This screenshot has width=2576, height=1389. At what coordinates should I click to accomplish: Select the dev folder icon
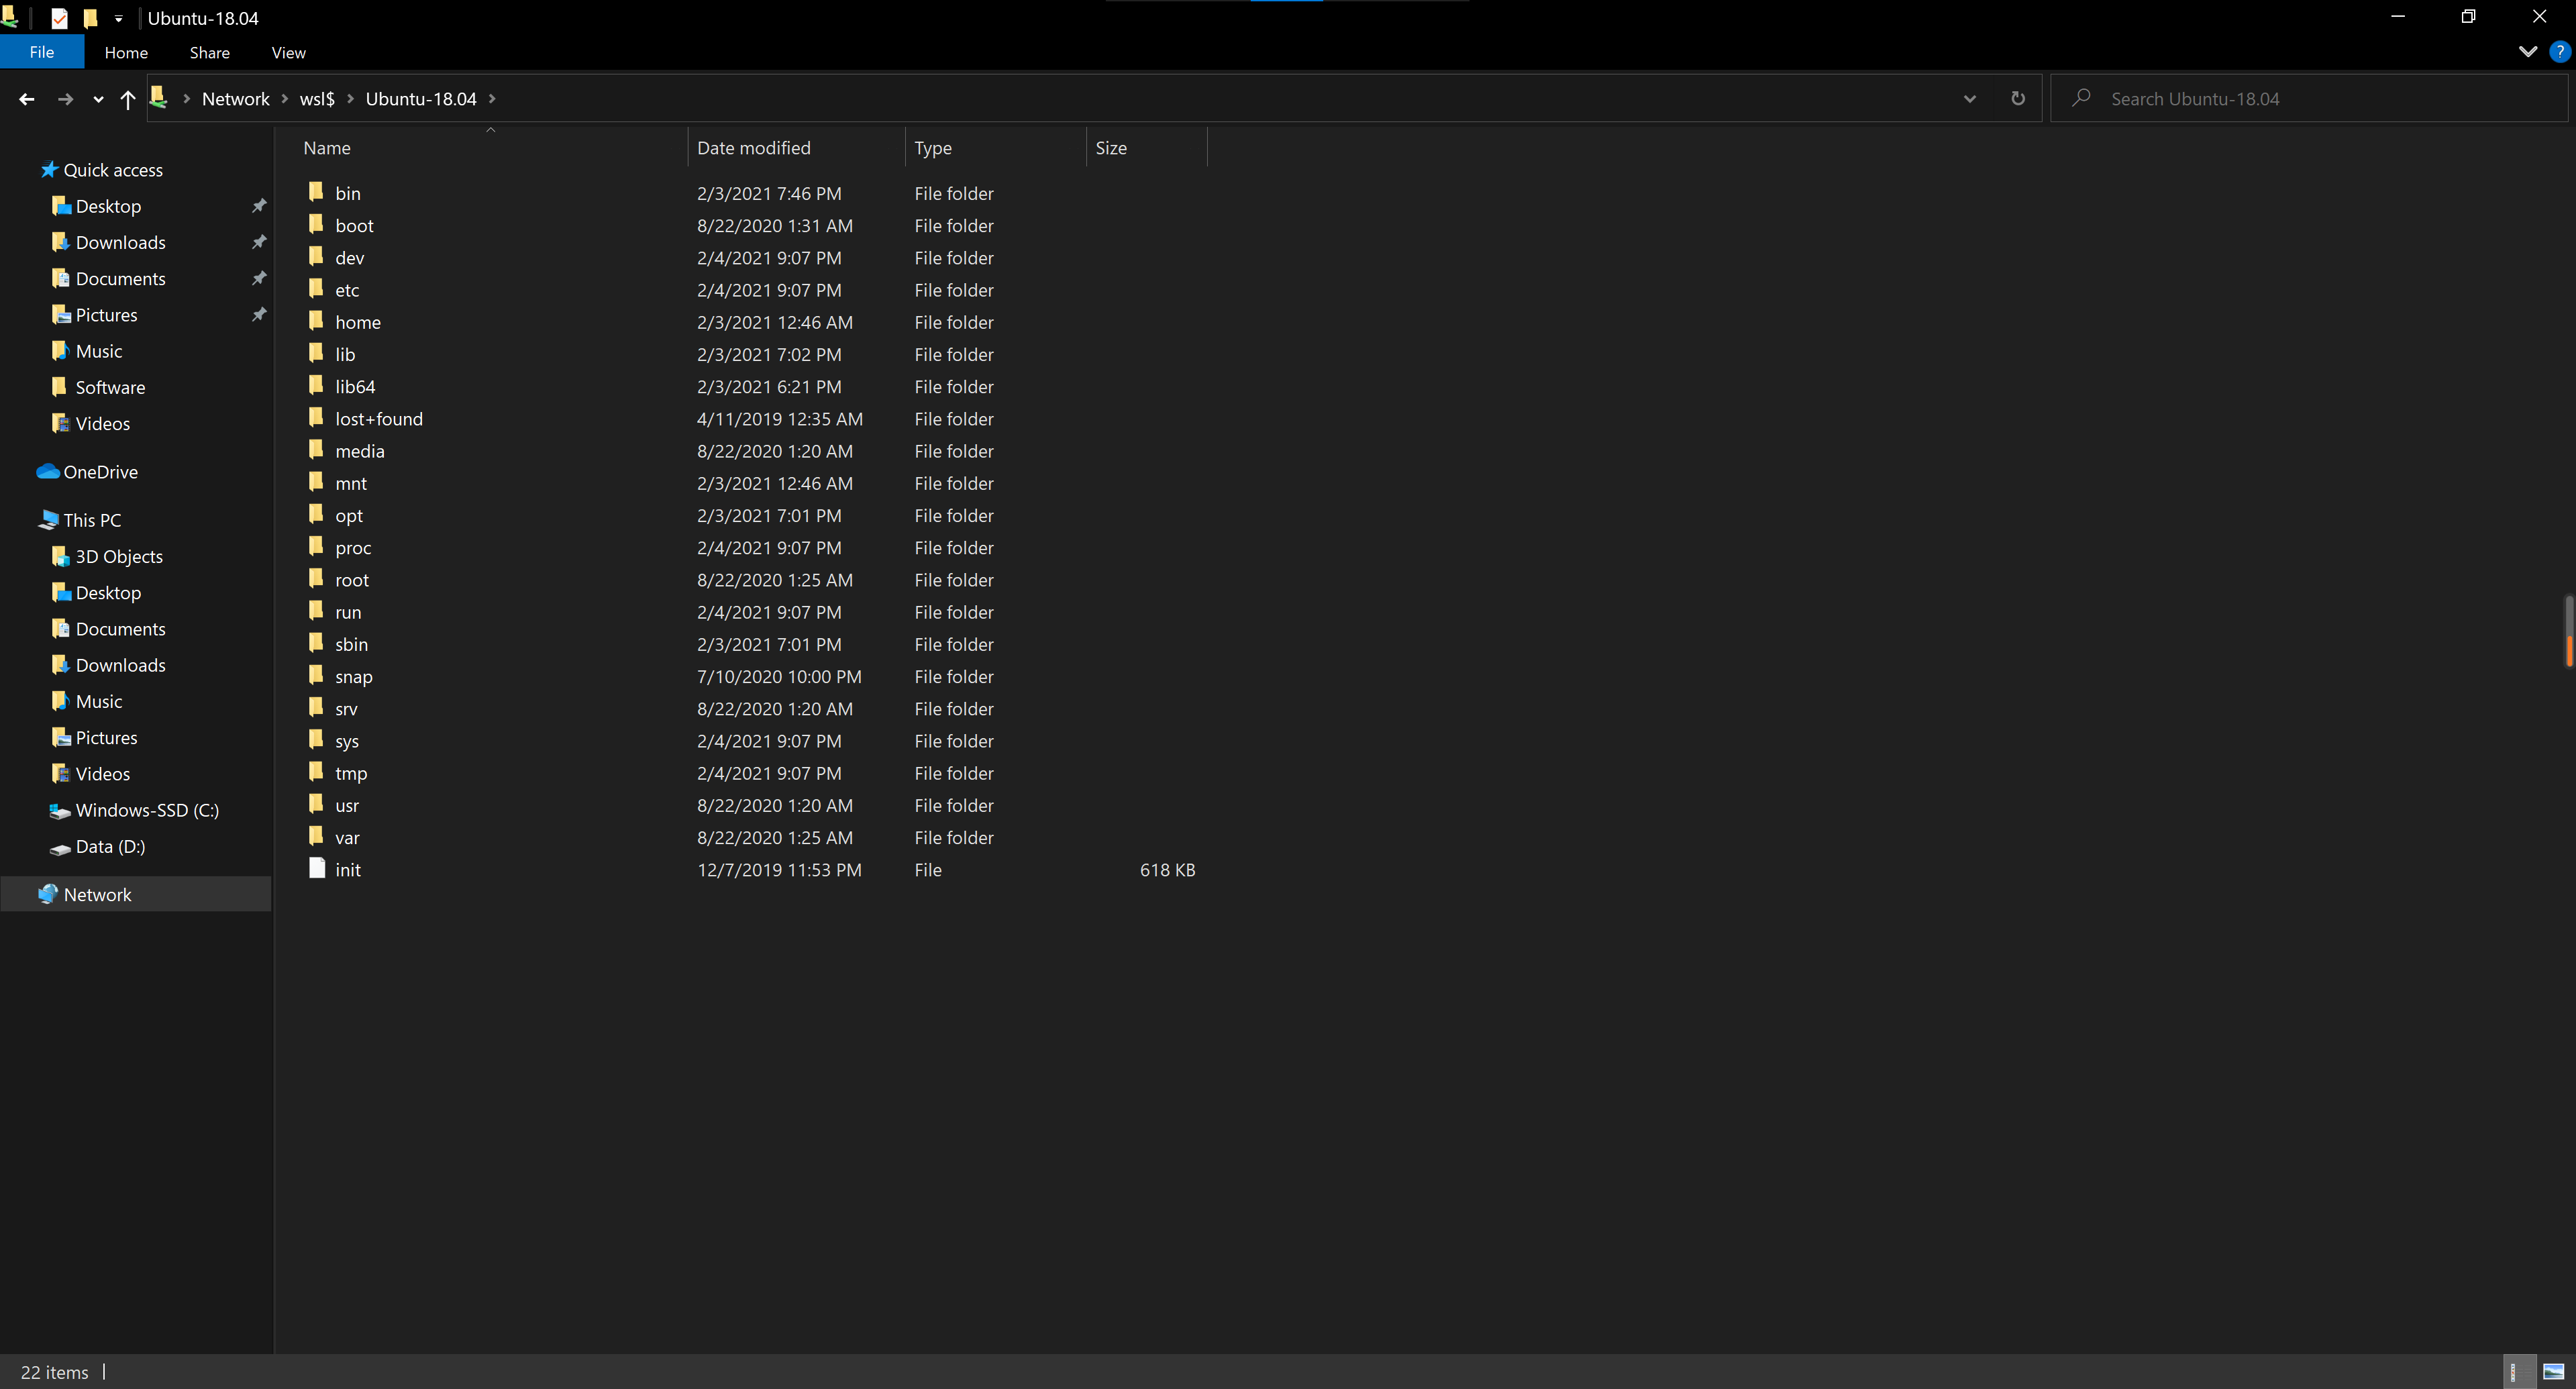316,256
